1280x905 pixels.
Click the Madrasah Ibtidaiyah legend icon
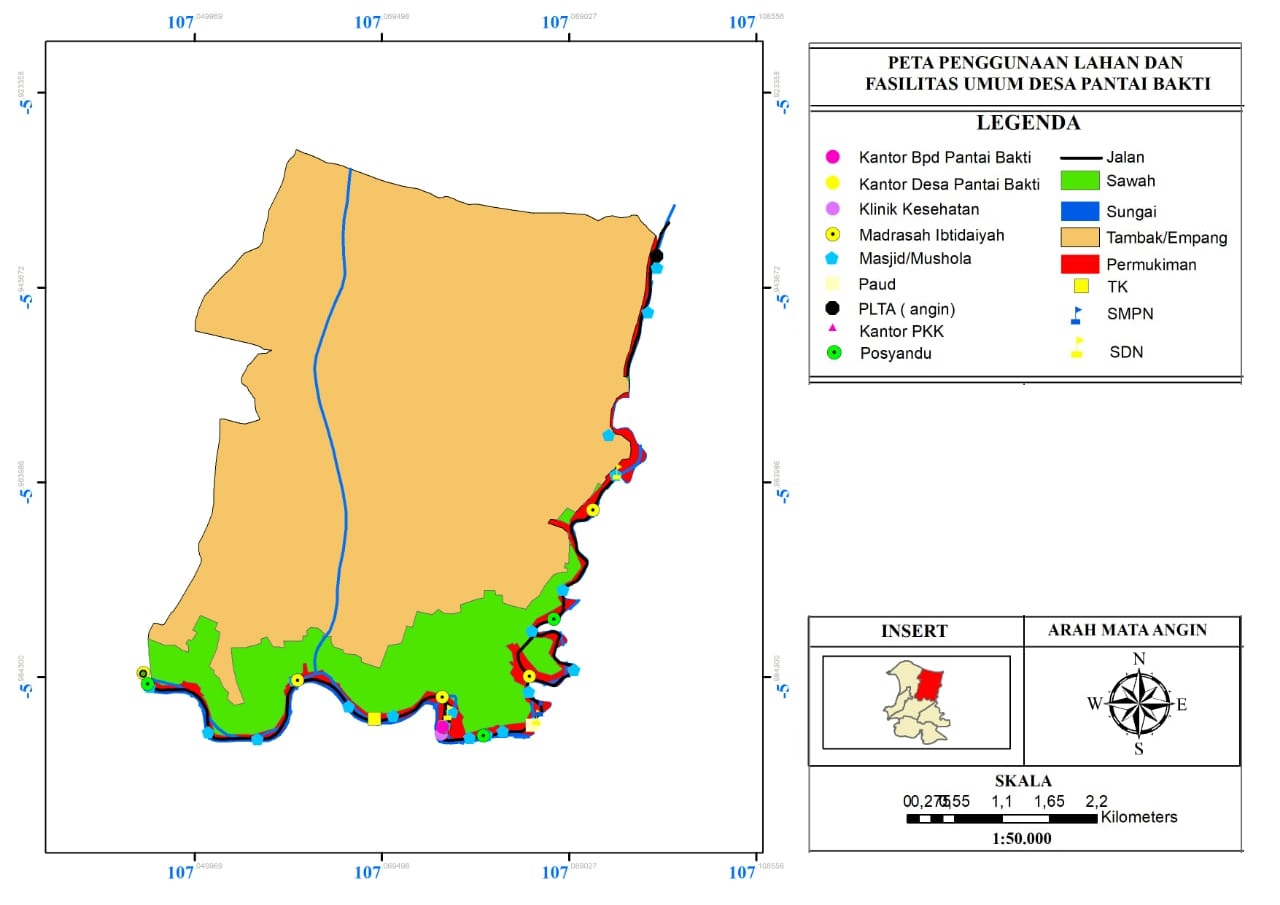pos(830,235)
